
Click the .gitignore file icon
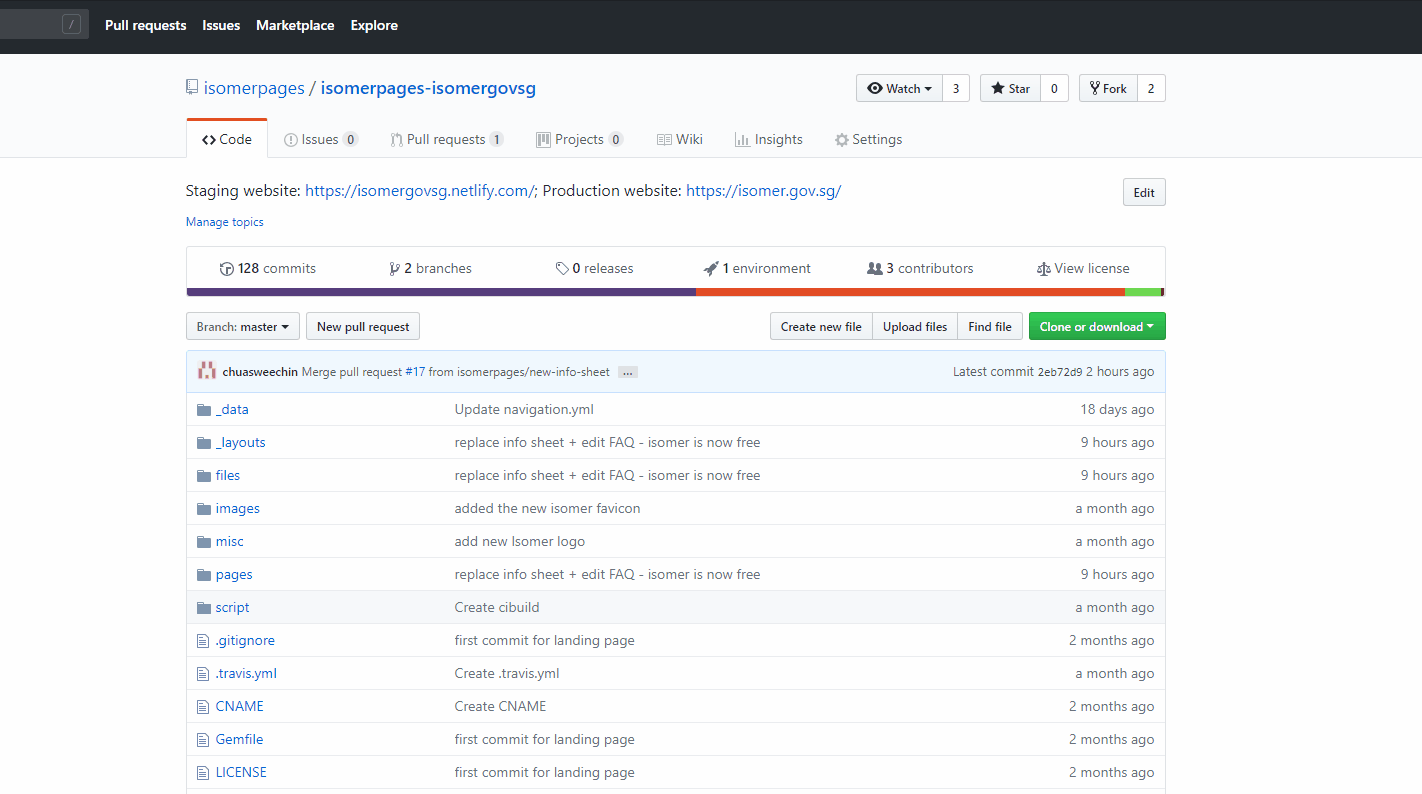coord(204,641)
